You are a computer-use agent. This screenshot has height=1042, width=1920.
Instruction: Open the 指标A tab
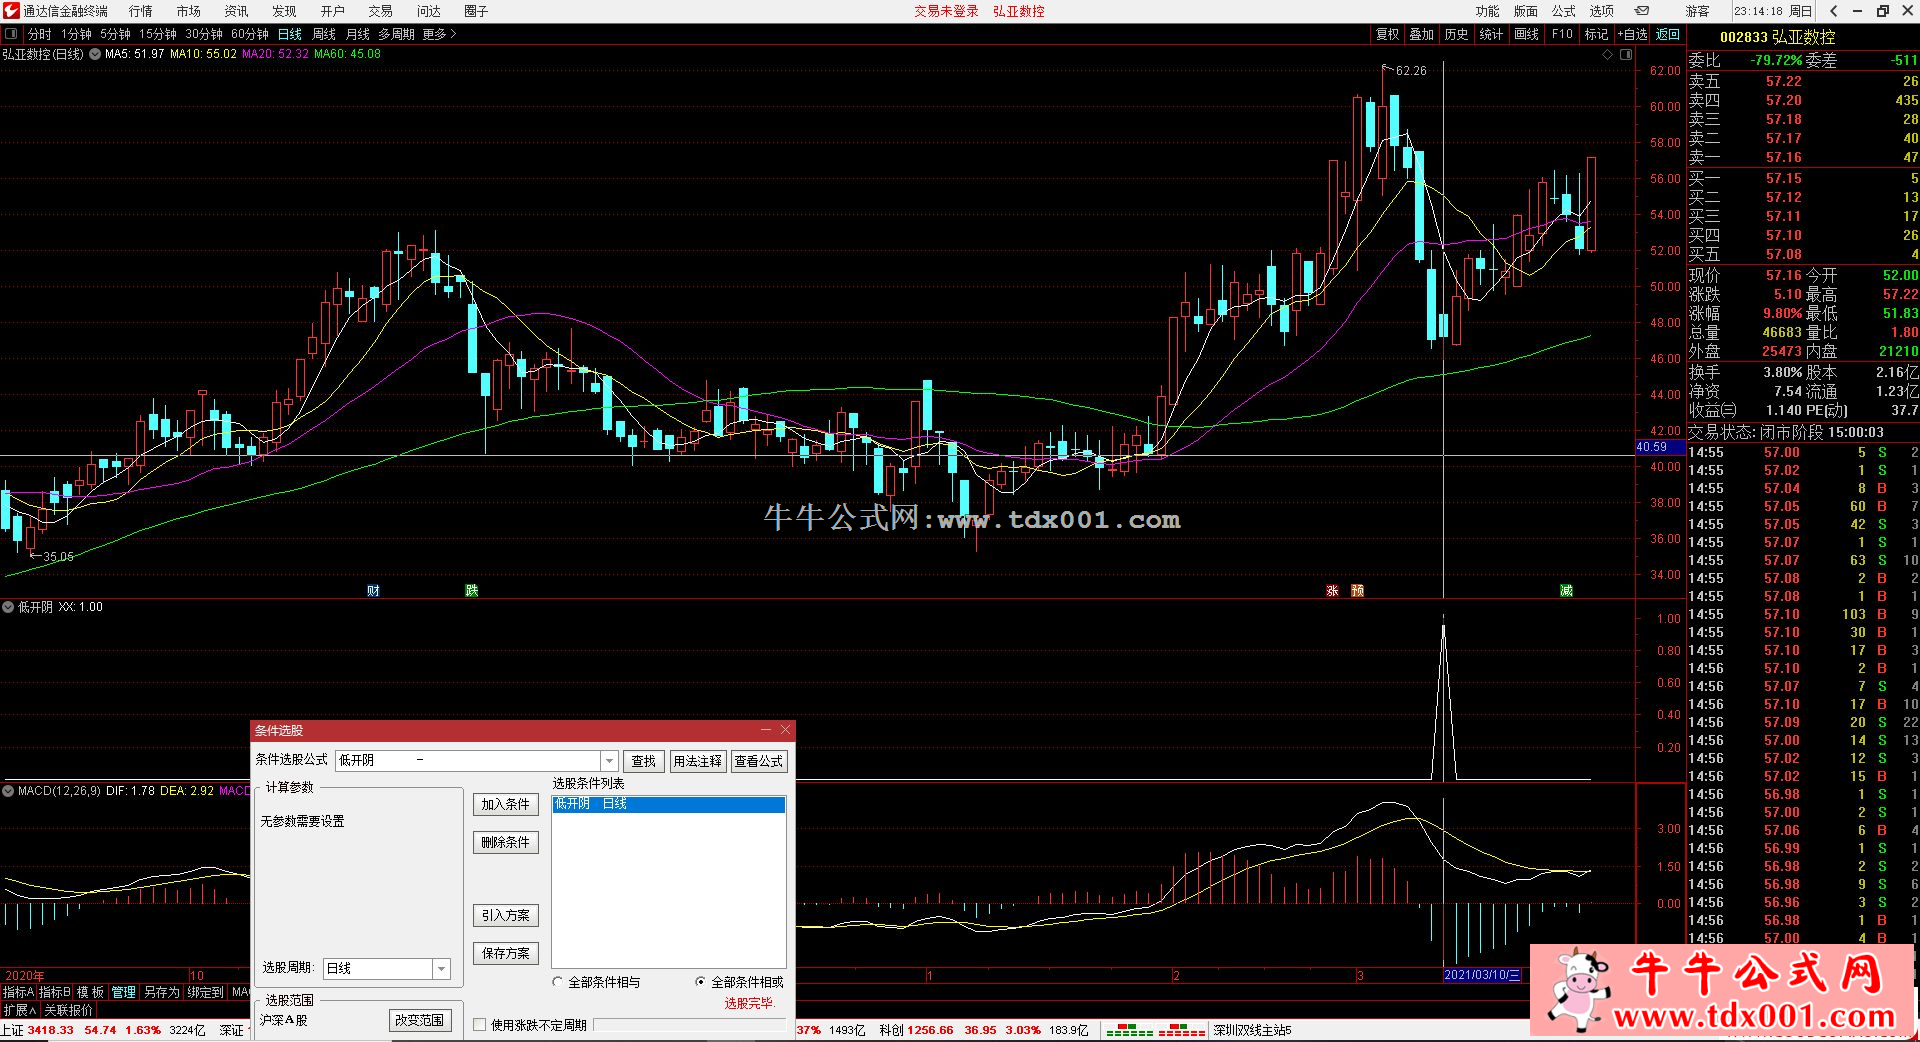19,992
